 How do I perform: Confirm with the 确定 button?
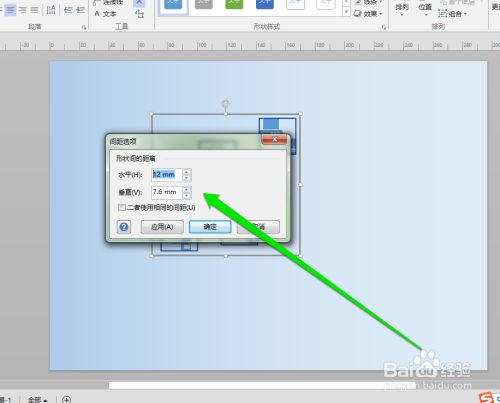(x=210, y=227)
